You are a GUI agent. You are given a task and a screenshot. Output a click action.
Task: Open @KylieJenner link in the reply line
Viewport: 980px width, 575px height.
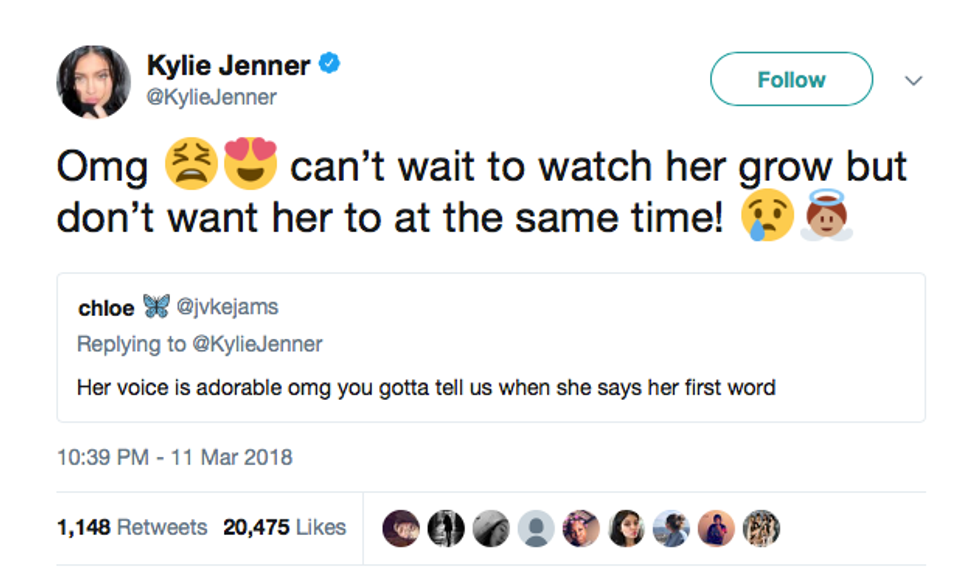[x=257, y=344]
